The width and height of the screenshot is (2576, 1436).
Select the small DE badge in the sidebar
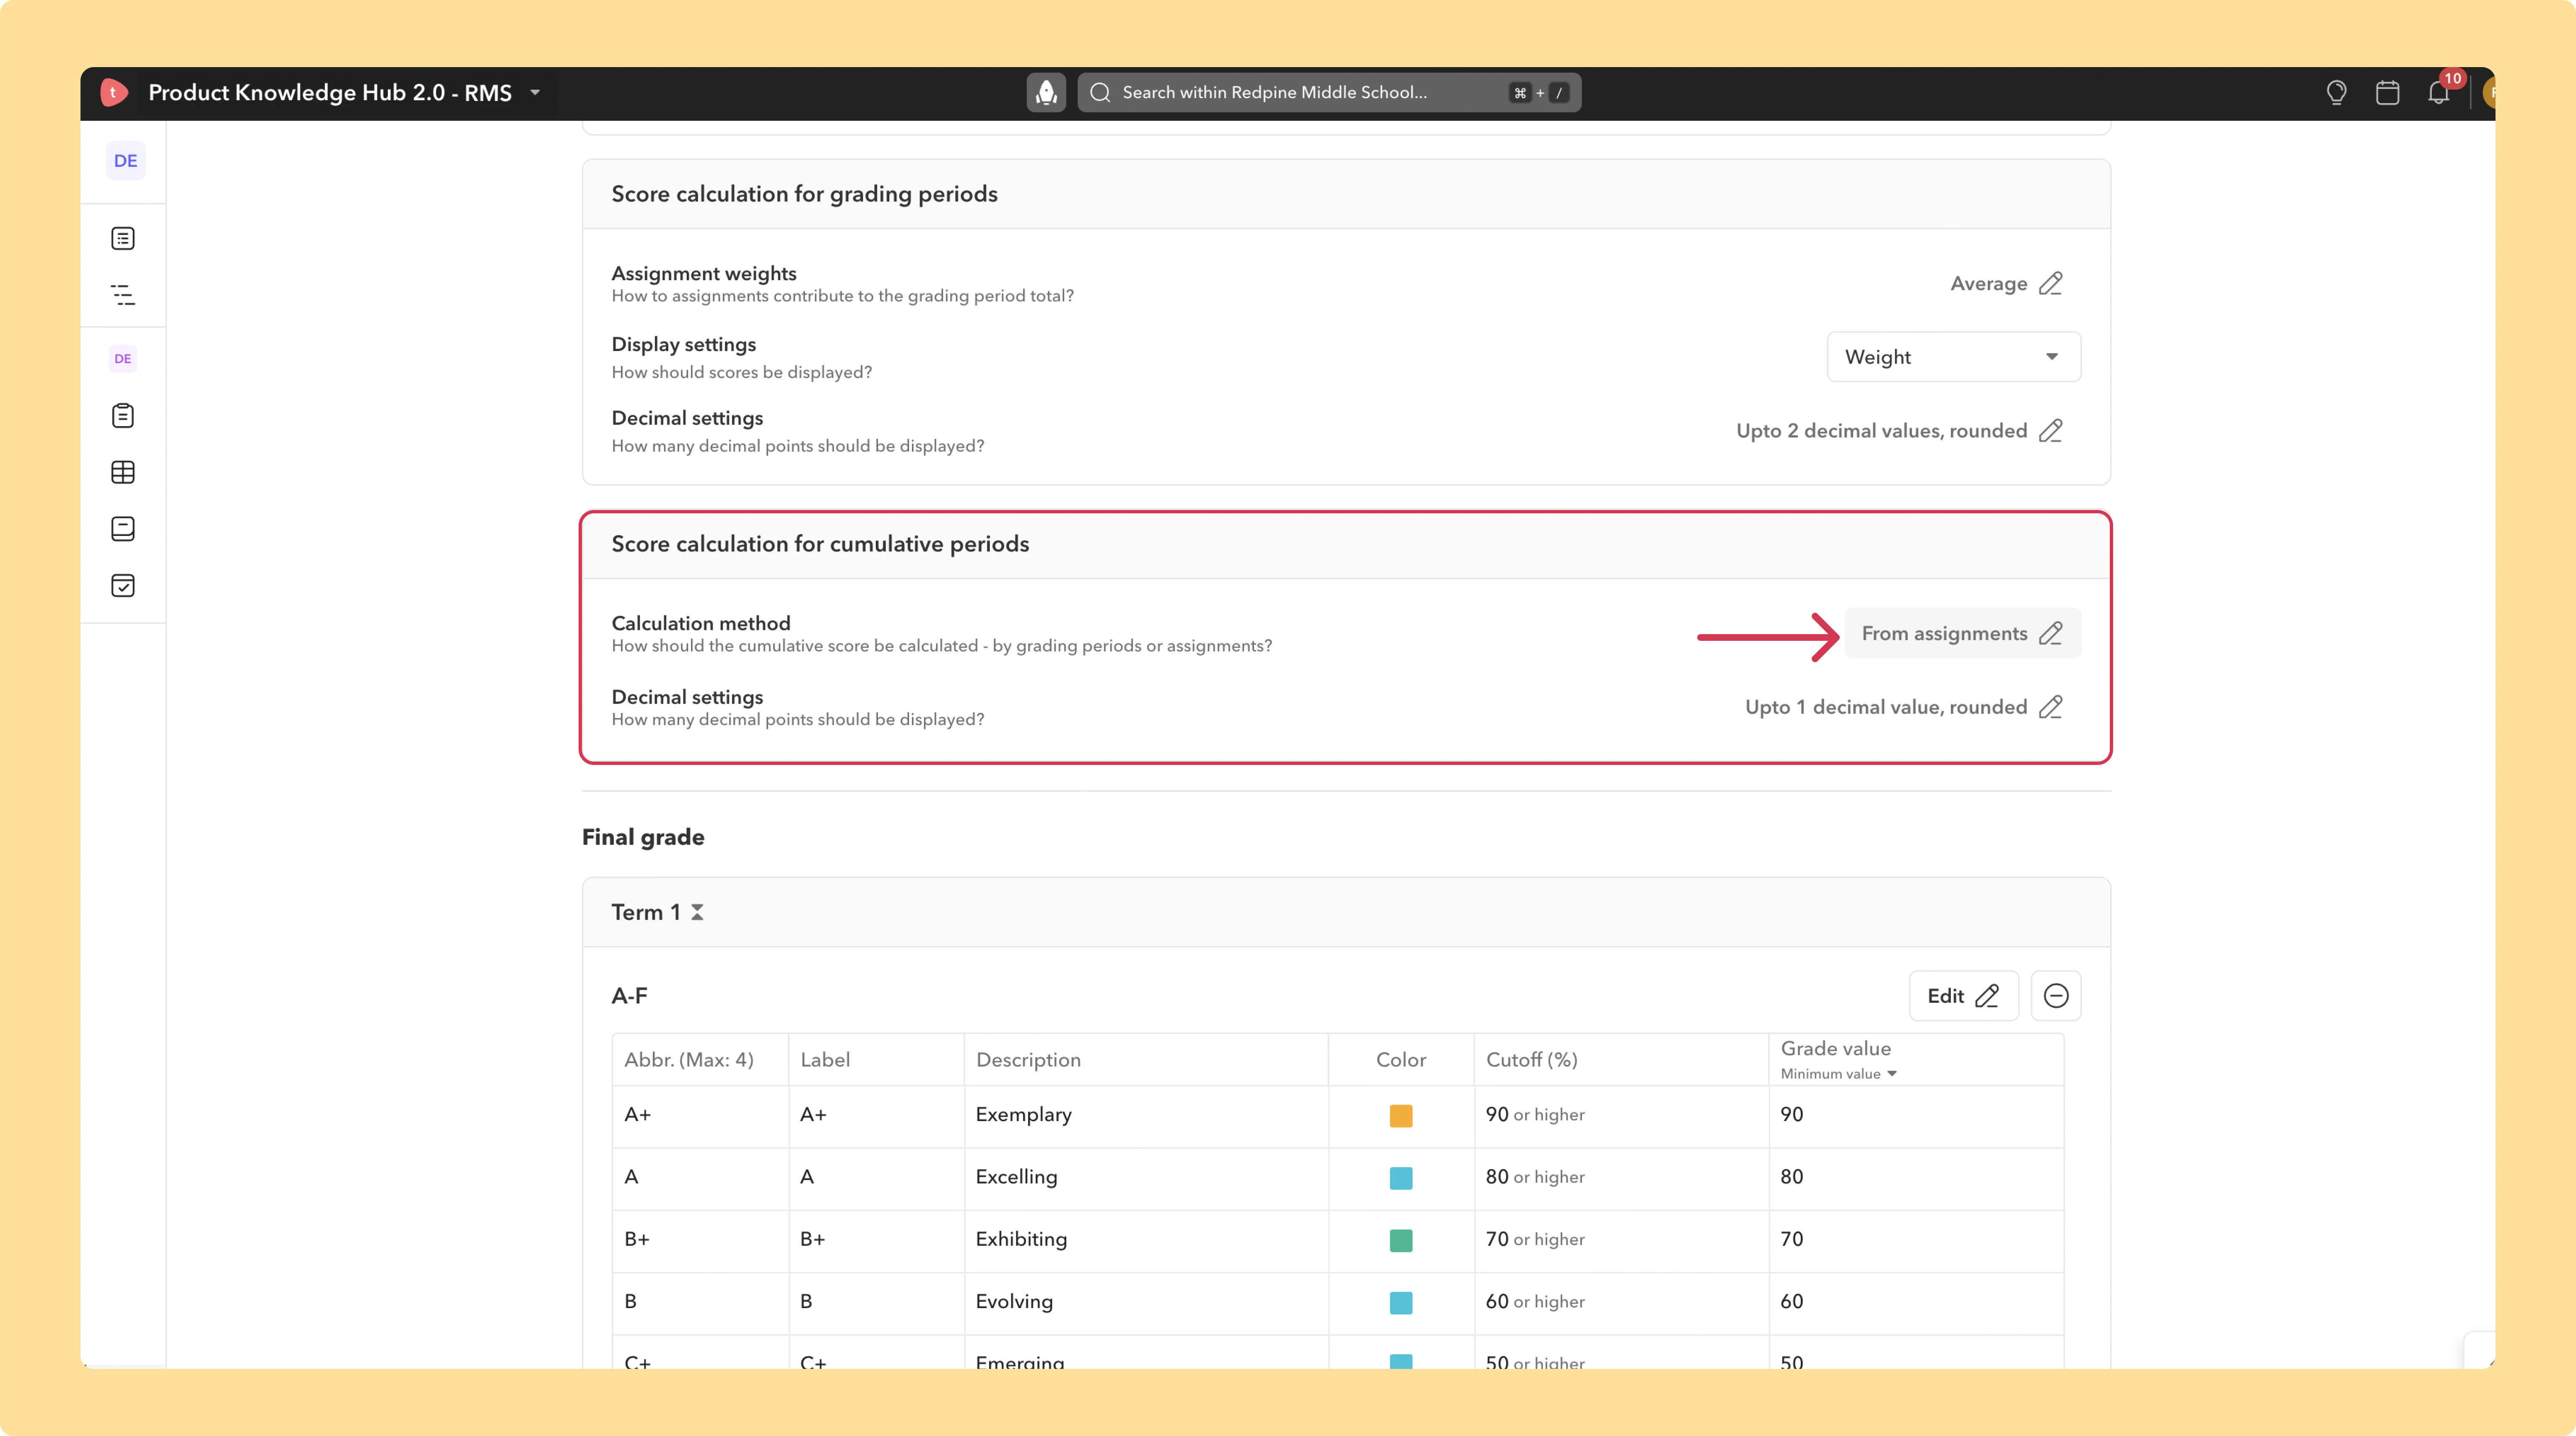coord(123,359)
